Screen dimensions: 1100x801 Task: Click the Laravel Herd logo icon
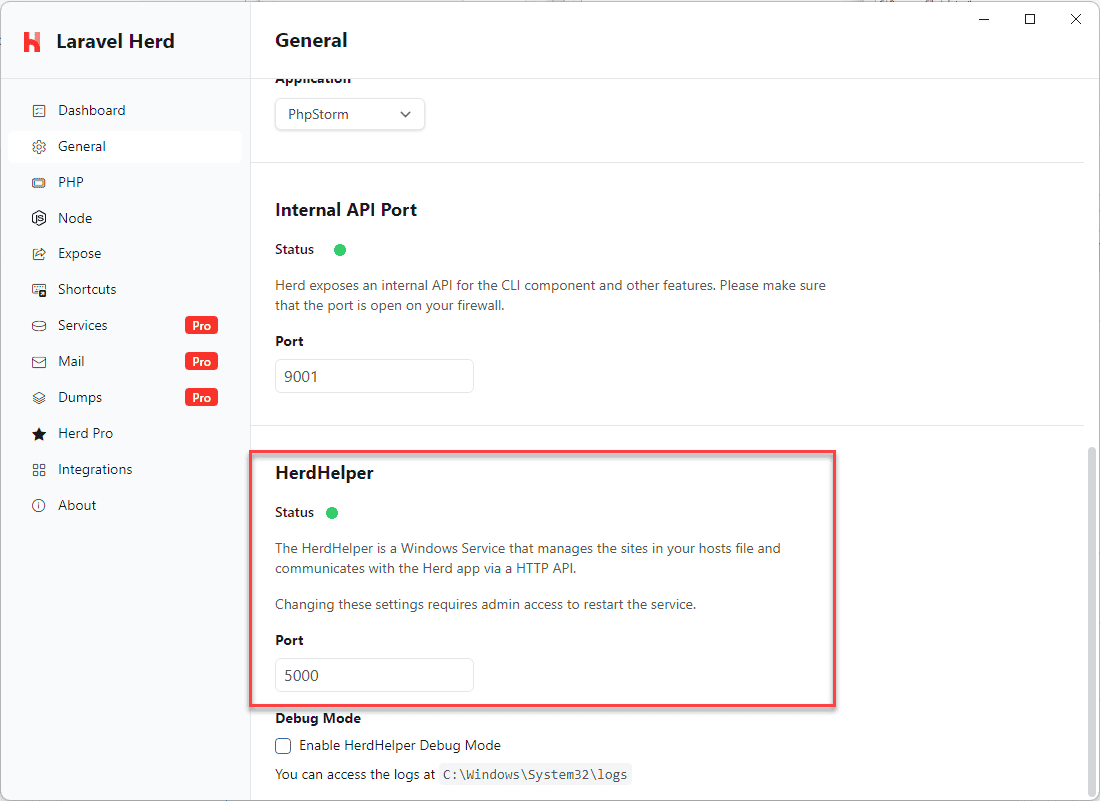32,42
